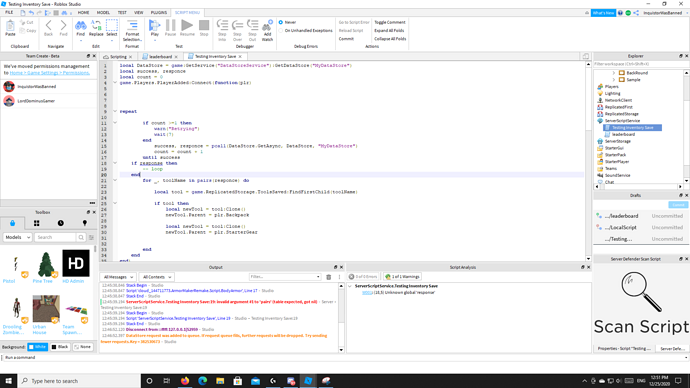Screen dimensions: 690x388
Task: Select ReplicatedStorage in Explorer
Action: pyautogui.click(x=621, y=114)
